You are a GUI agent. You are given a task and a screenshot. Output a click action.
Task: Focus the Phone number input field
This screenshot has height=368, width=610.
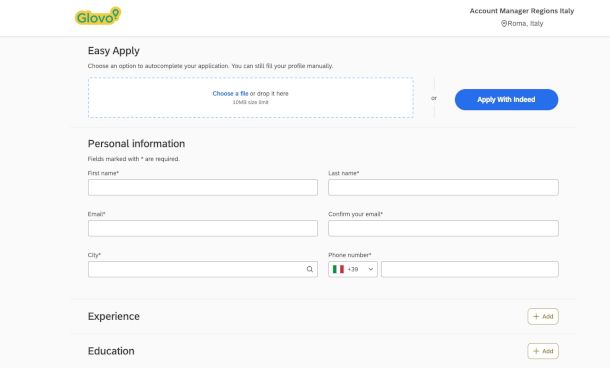point(470,269)
